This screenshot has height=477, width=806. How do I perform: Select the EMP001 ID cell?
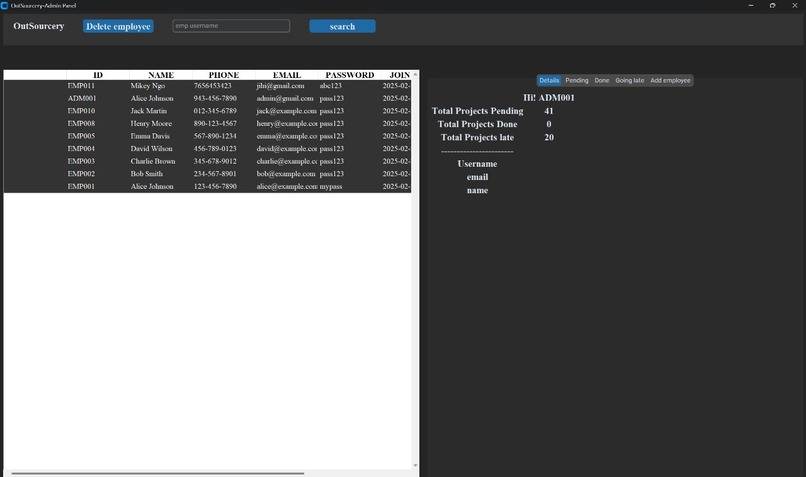(81, 187)
